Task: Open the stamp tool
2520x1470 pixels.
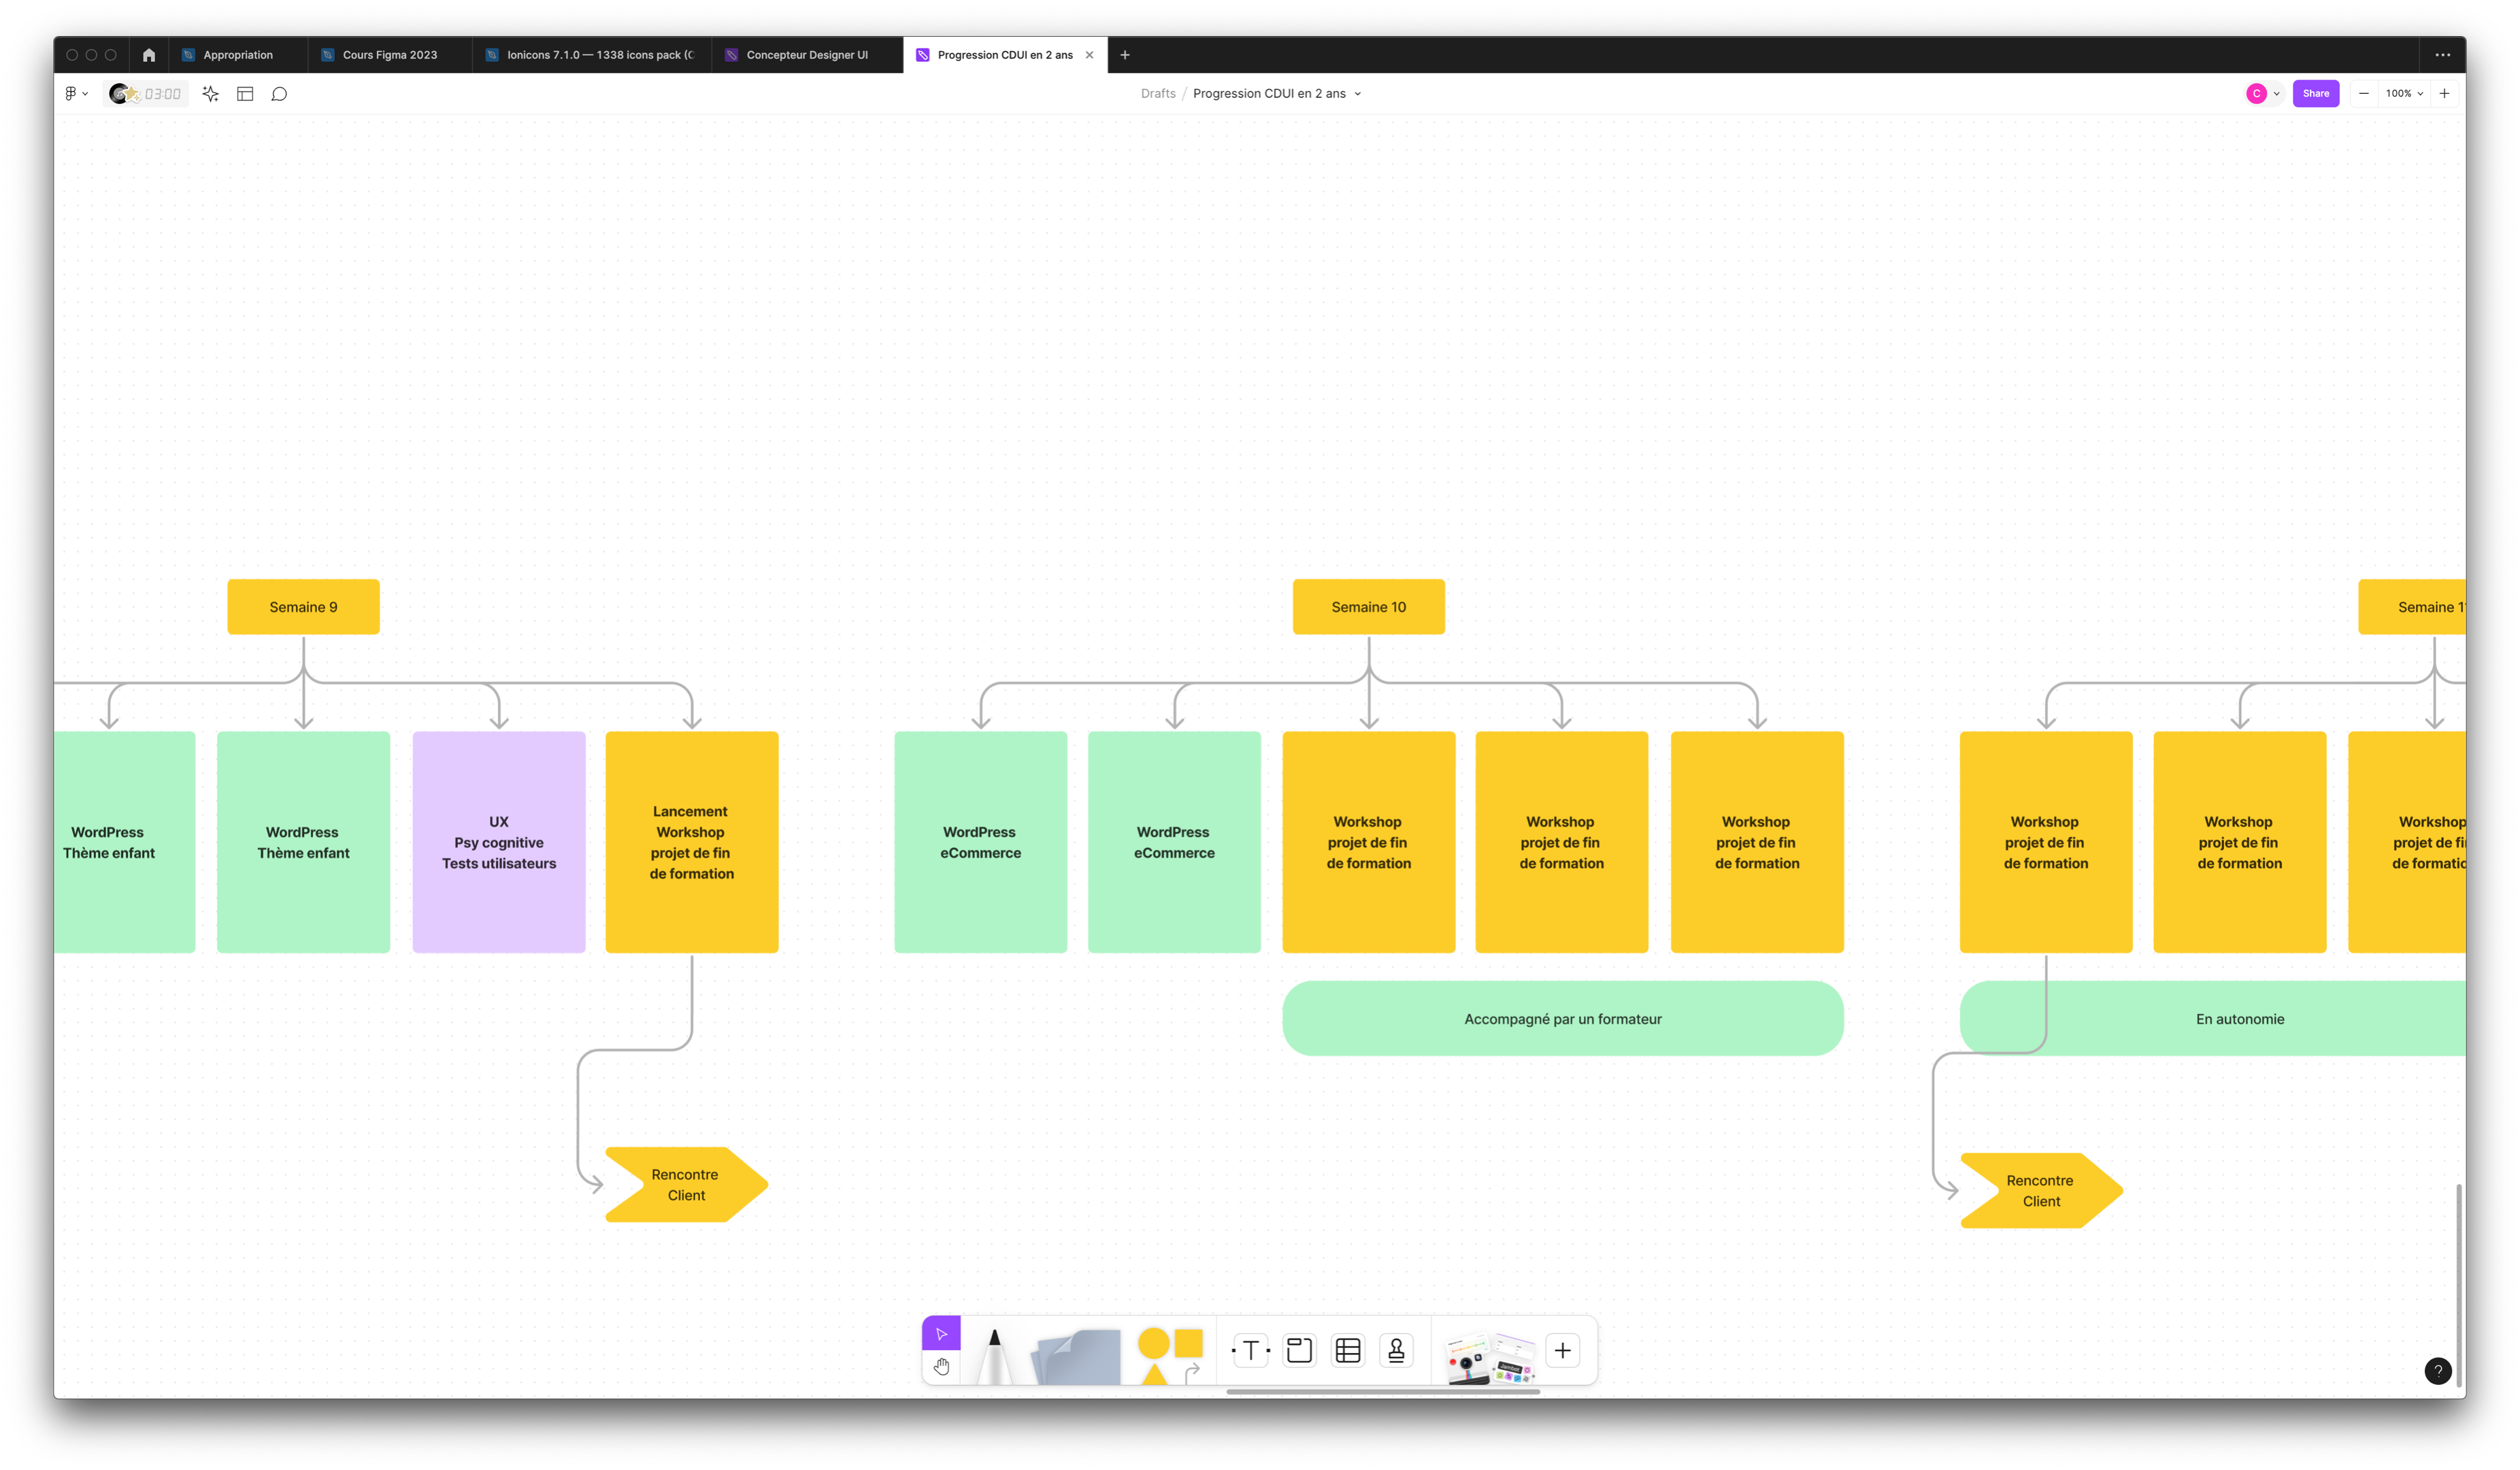Action: point(1396,1351)
